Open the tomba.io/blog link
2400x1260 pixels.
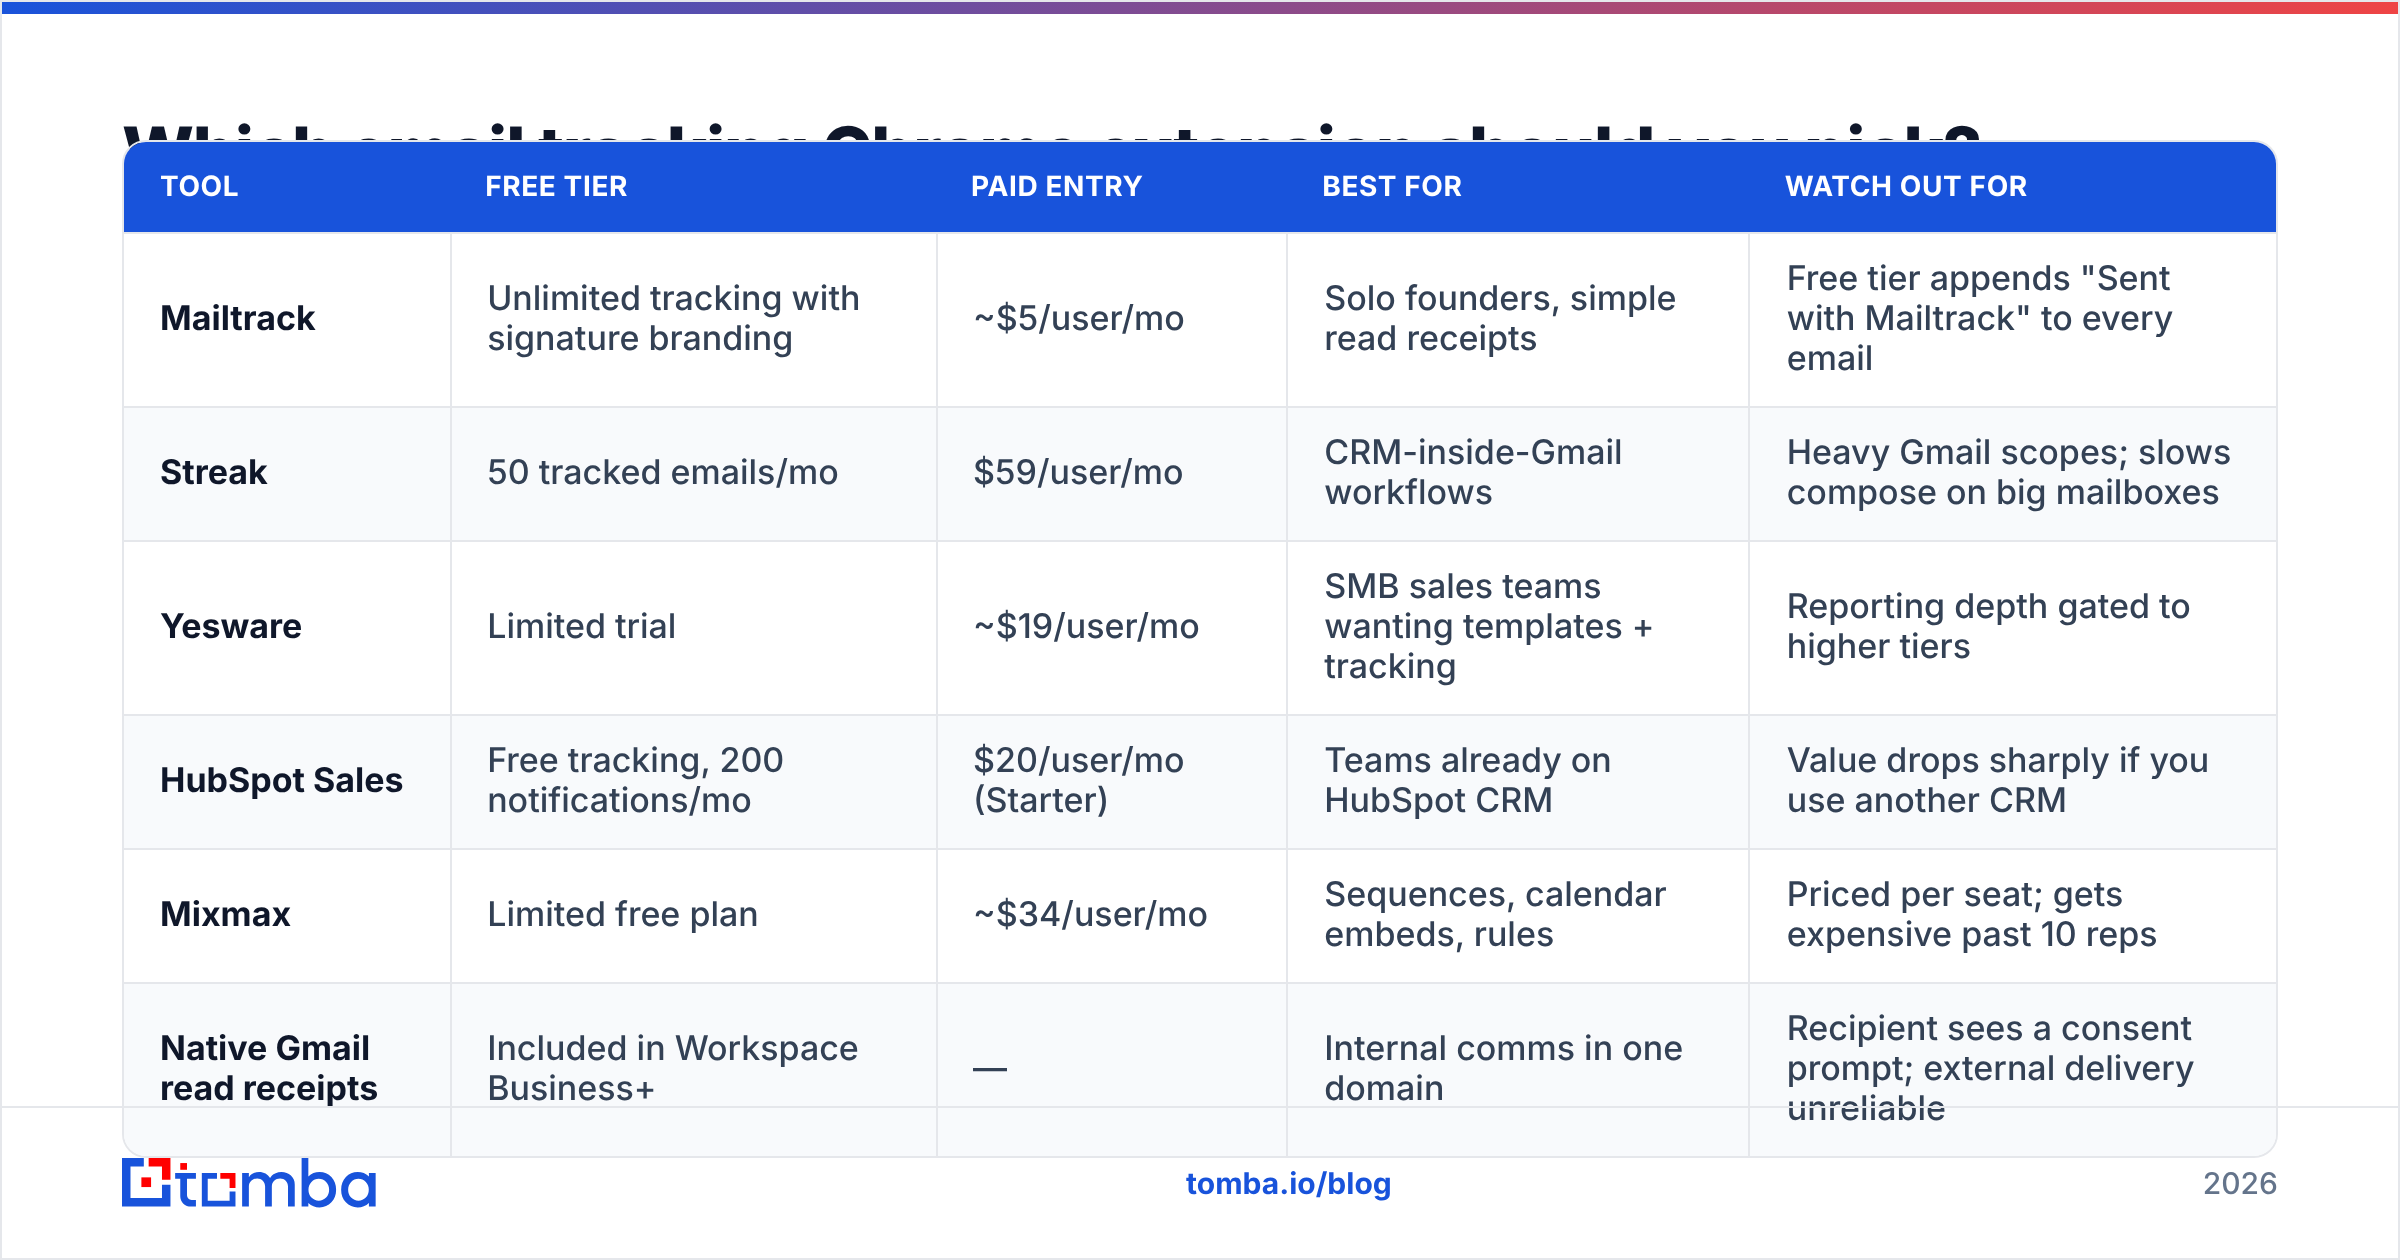coord(1288,1184)
